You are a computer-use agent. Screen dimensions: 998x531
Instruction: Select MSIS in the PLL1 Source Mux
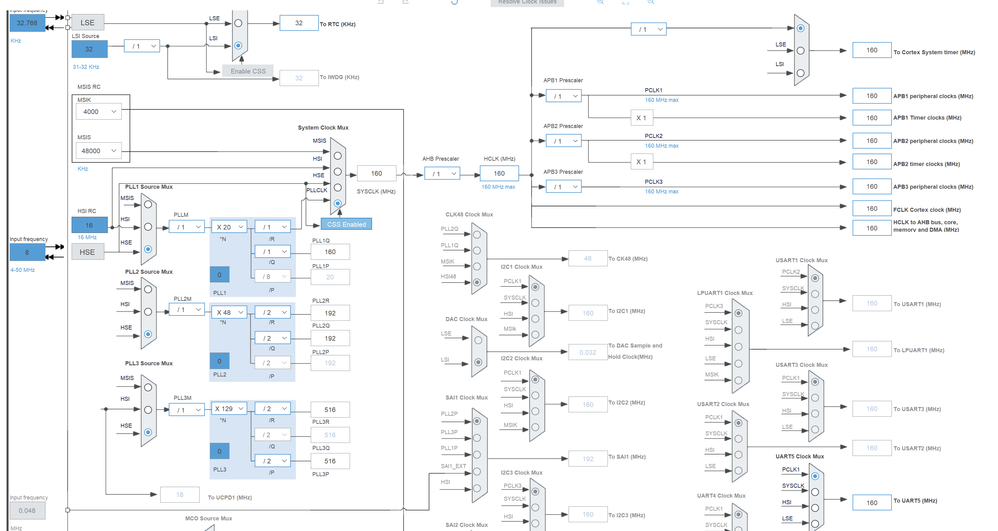tap(148, 204)
